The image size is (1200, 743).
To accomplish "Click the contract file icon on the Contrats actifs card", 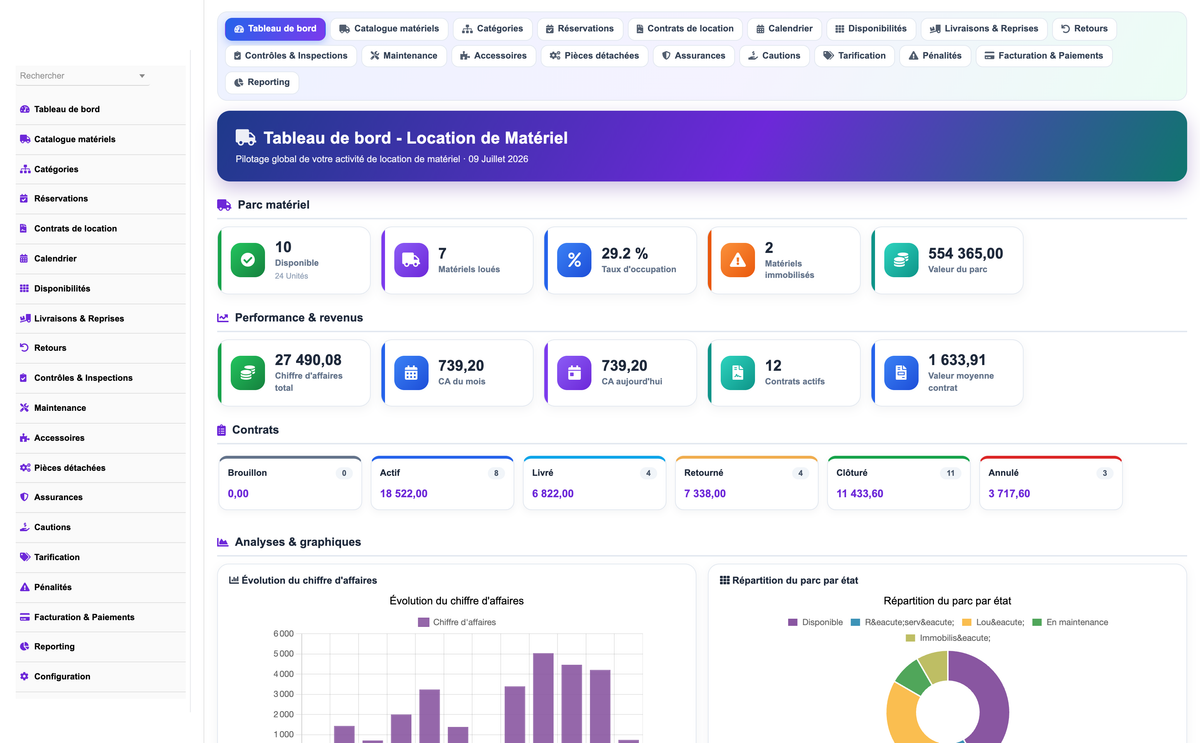I will (738, 373).
